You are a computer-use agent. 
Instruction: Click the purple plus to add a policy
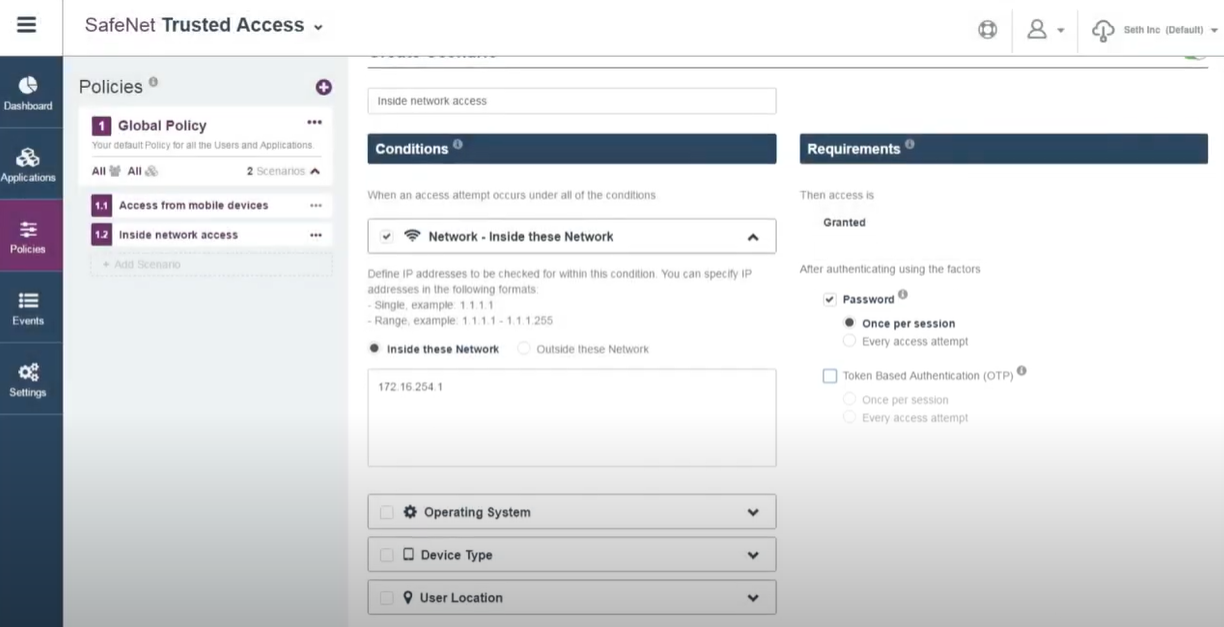(323, 87)
